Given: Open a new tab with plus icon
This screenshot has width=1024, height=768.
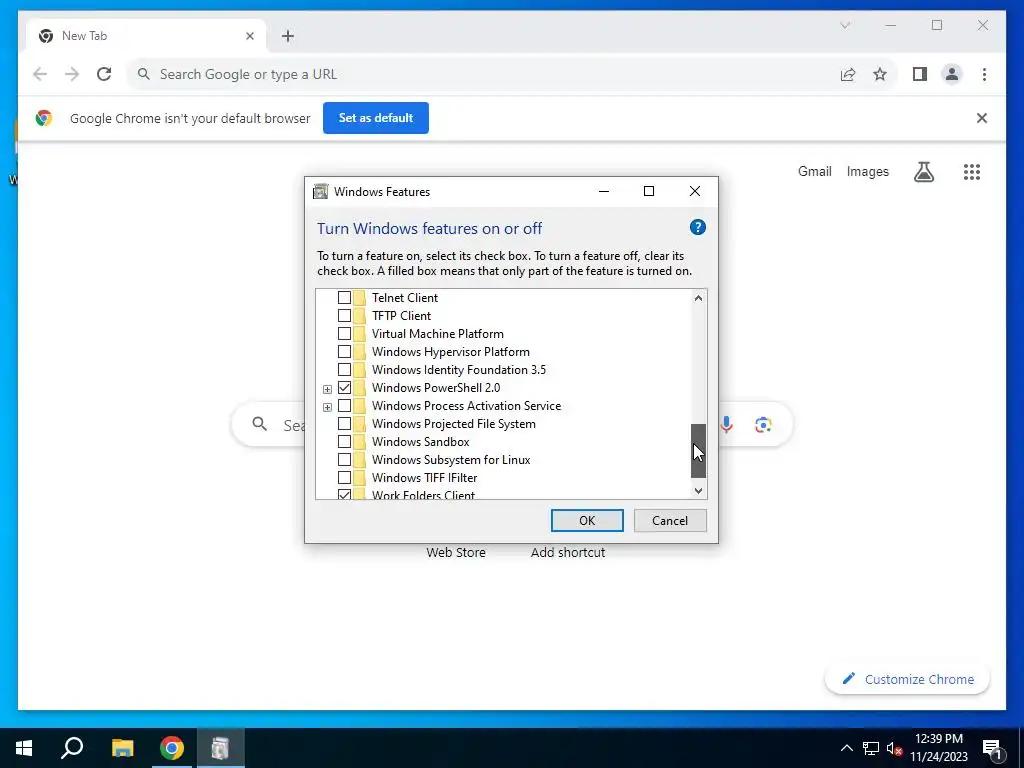Looking at the screenshot, I should (x=288, y=36).
